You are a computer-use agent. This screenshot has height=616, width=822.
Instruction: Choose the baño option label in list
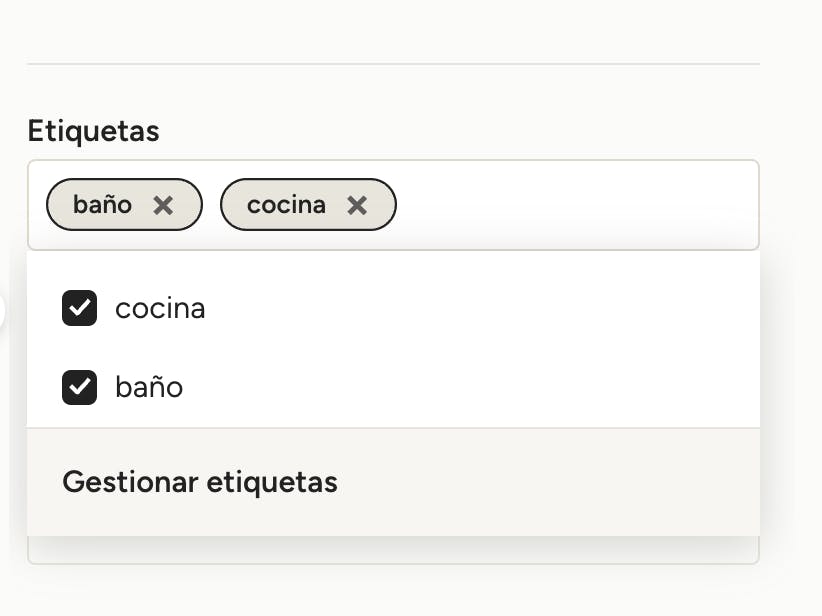(x=149, y=387)
